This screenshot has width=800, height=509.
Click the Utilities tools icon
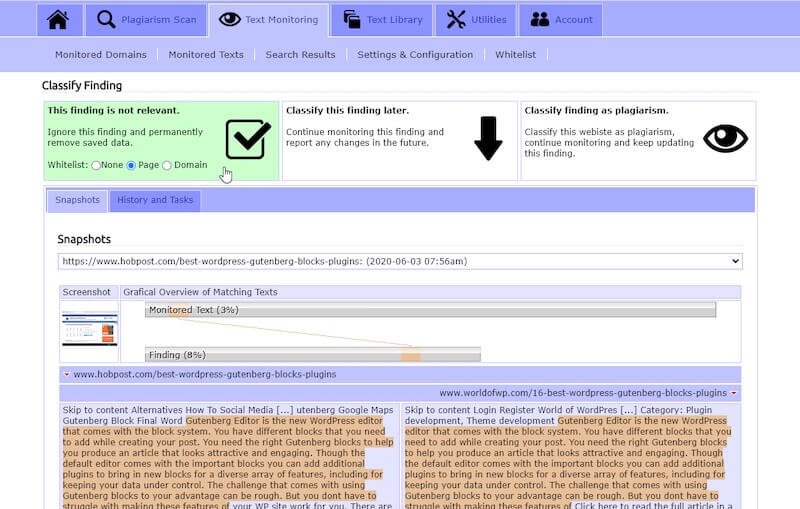(456, 20)
